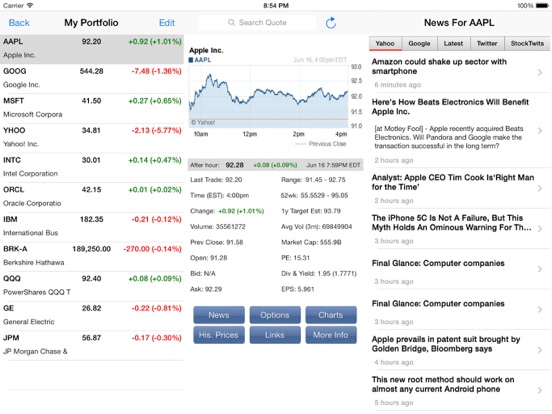The height and width of the screenshot is (414, 552).
Task: Click the AAPL intraday price chart
Action: click(269, 97)
